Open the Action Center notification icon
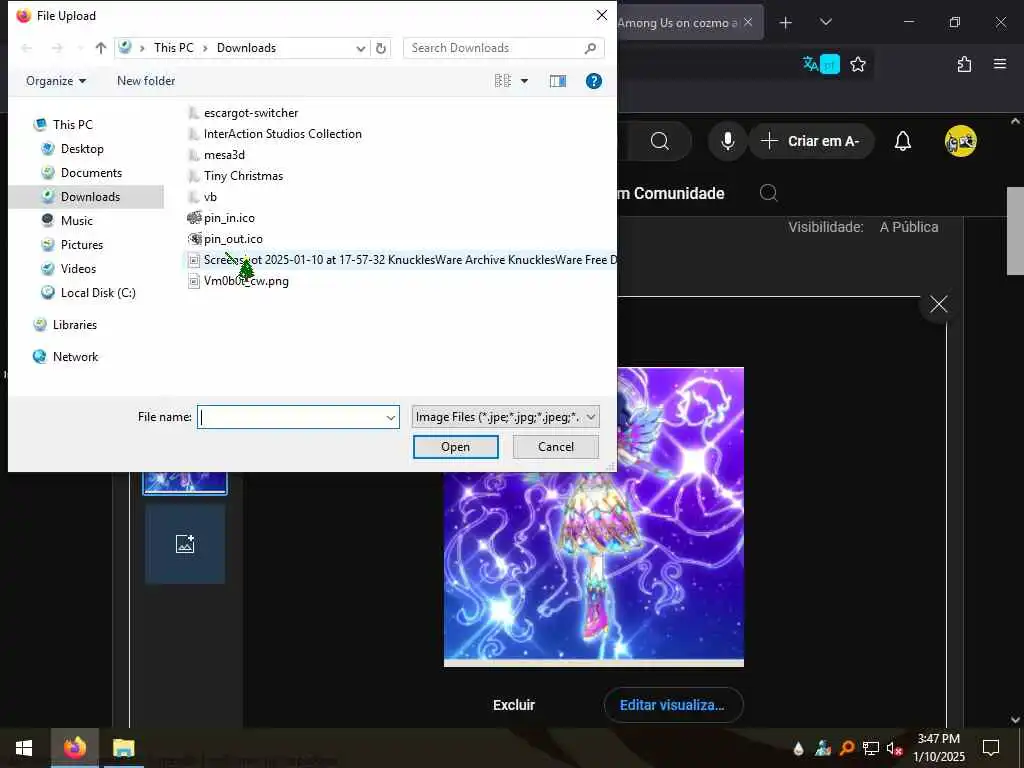Image resolution: width=1024 pixels, height=768 pixels. click(x=991, y=748)
